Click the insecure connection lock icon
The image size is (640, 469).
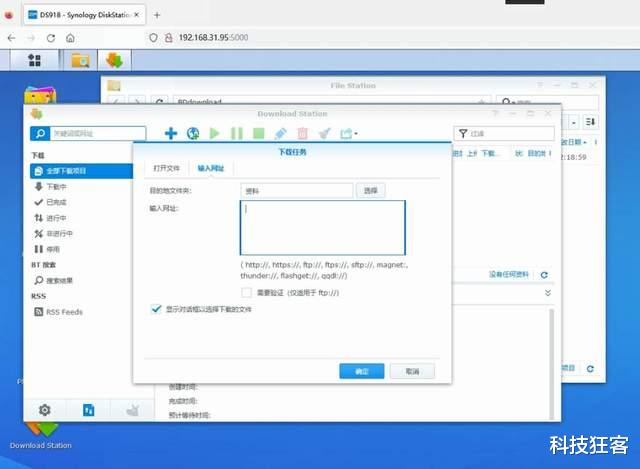coord(168,38)
